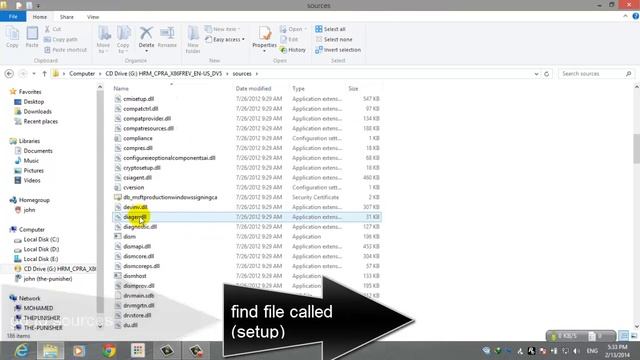Select Local Disk (D:)

pos(41,249)
